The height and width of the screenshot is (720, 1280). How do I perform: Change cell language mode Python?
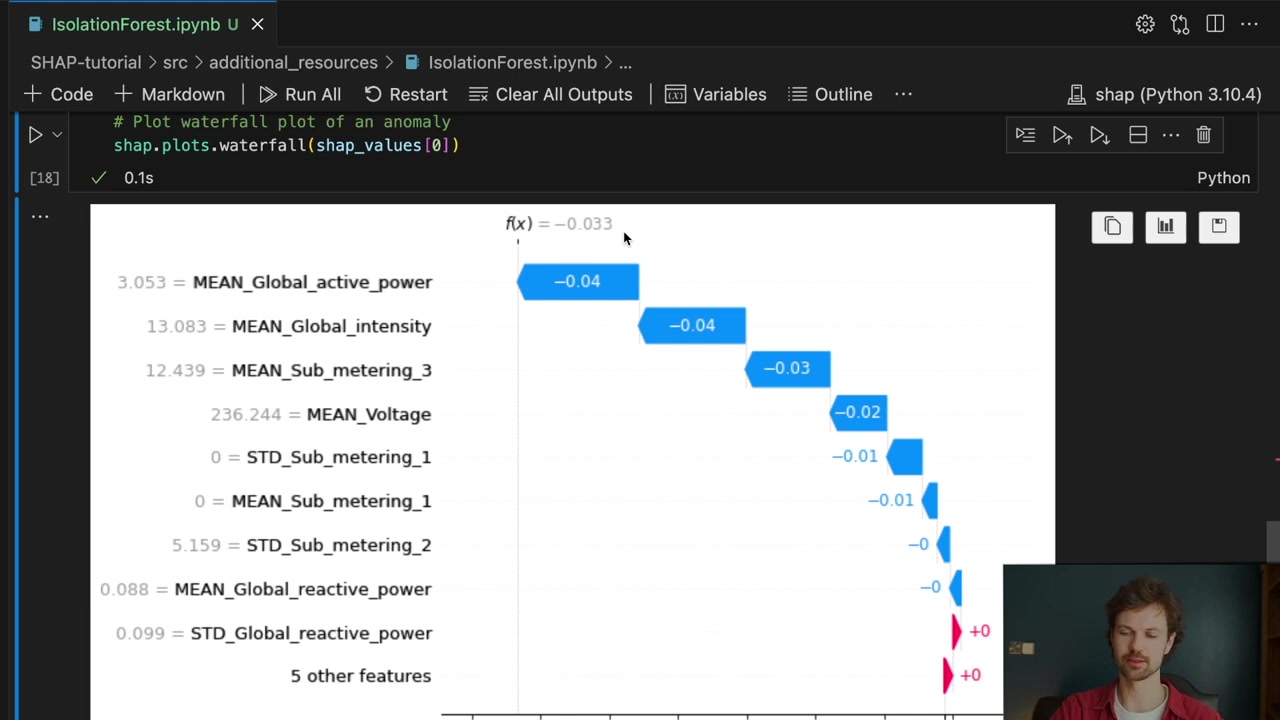point(1223,178)
